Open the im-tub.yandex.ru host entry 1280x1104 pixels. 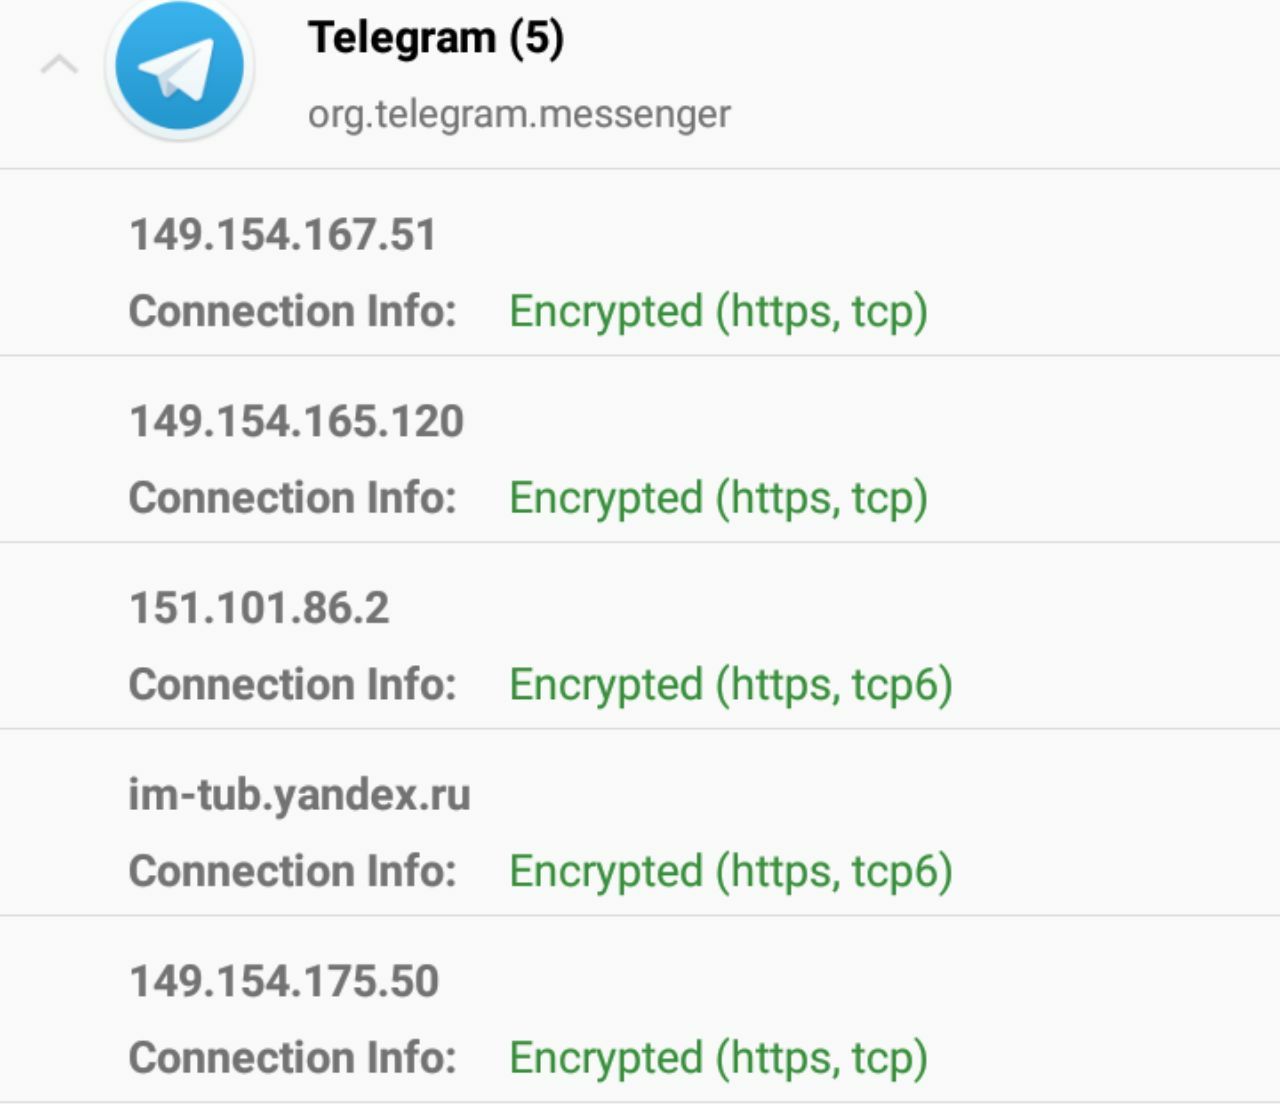299,795
